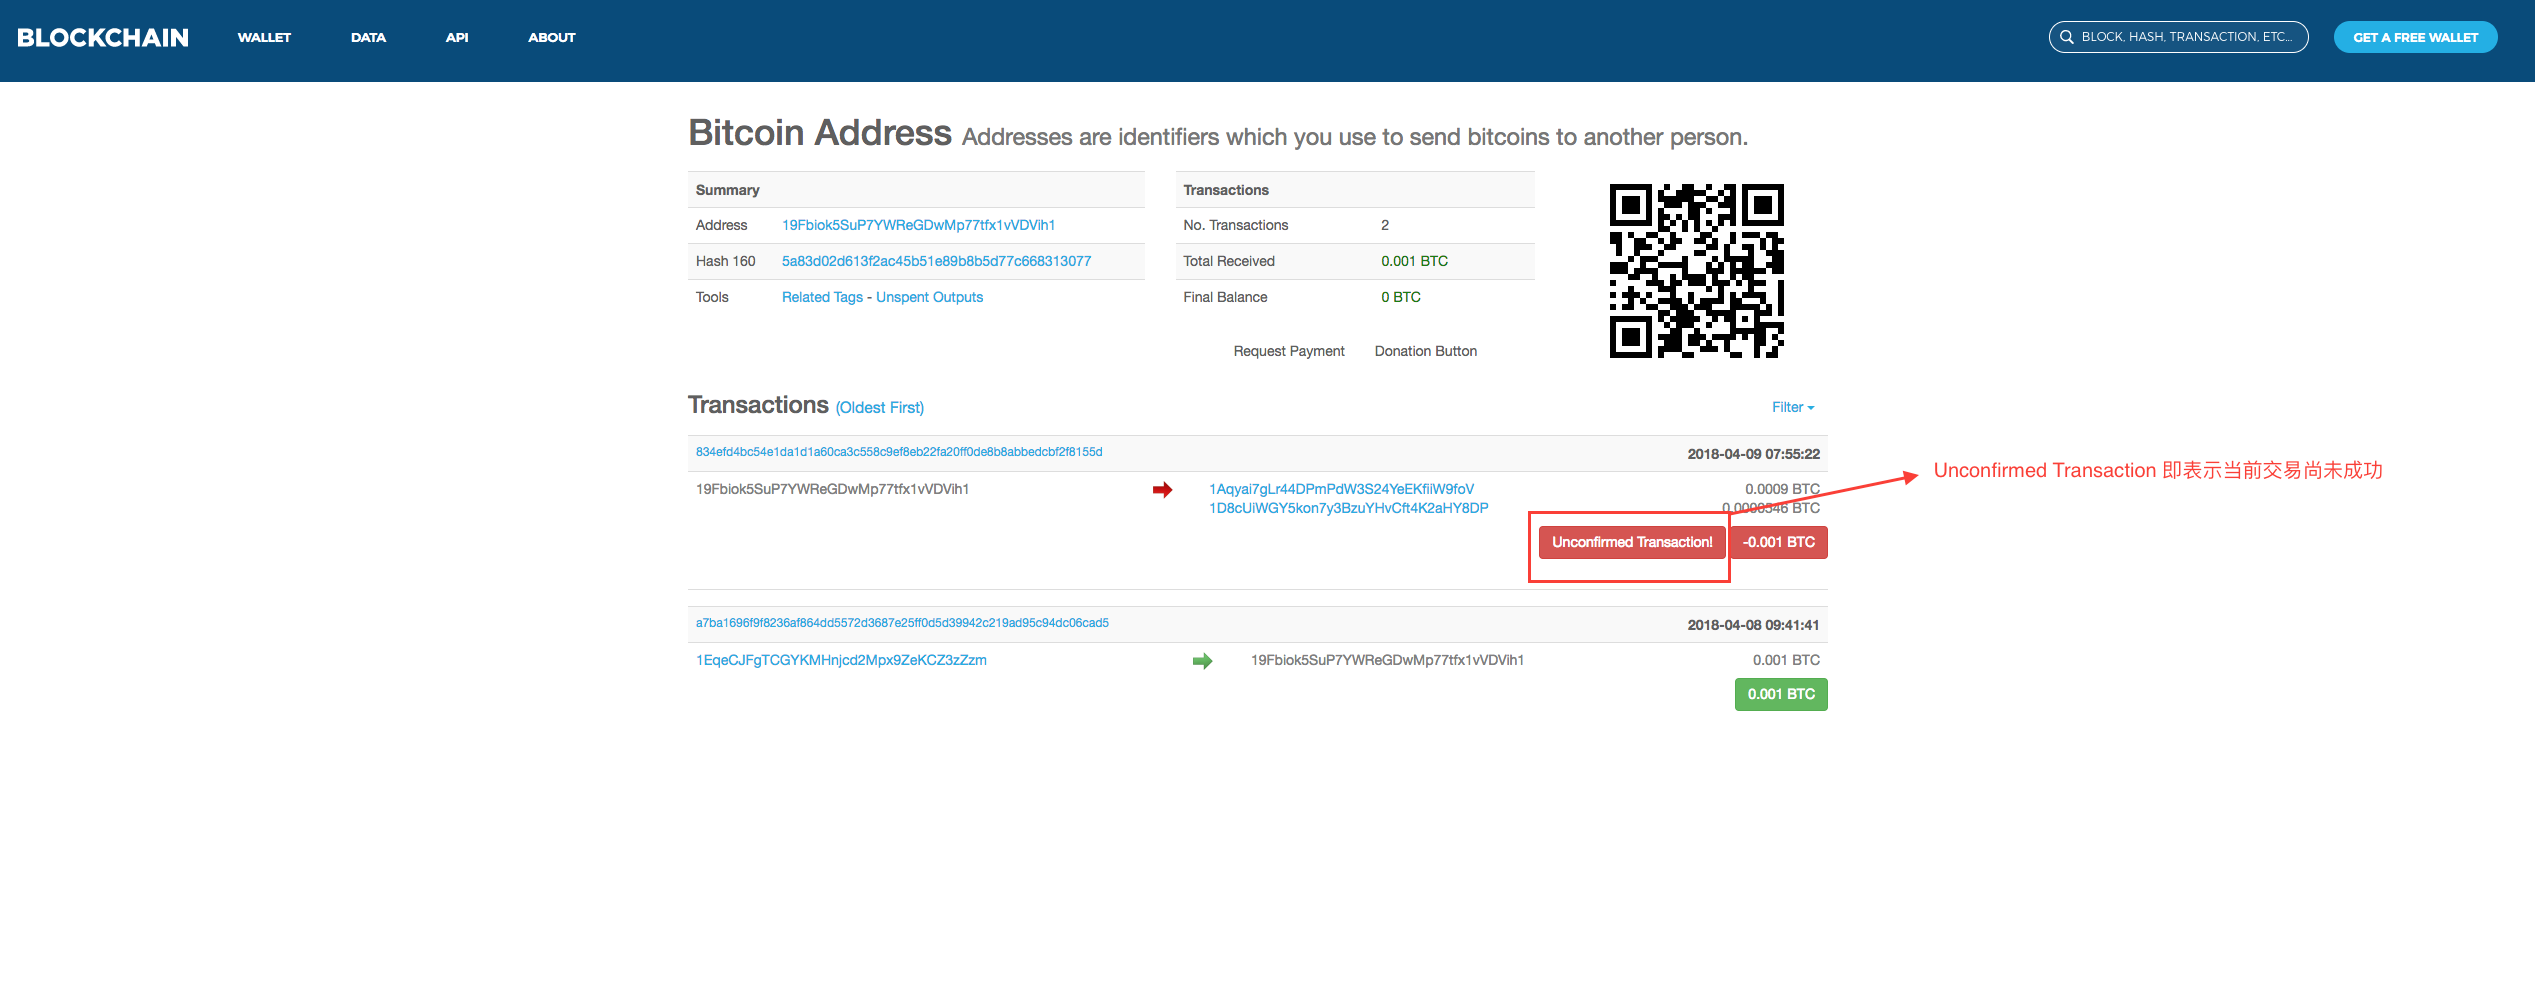Viewport: 2535px width, 1006px height.
Task: Open the WALLET menu
Action: point(263,37)
